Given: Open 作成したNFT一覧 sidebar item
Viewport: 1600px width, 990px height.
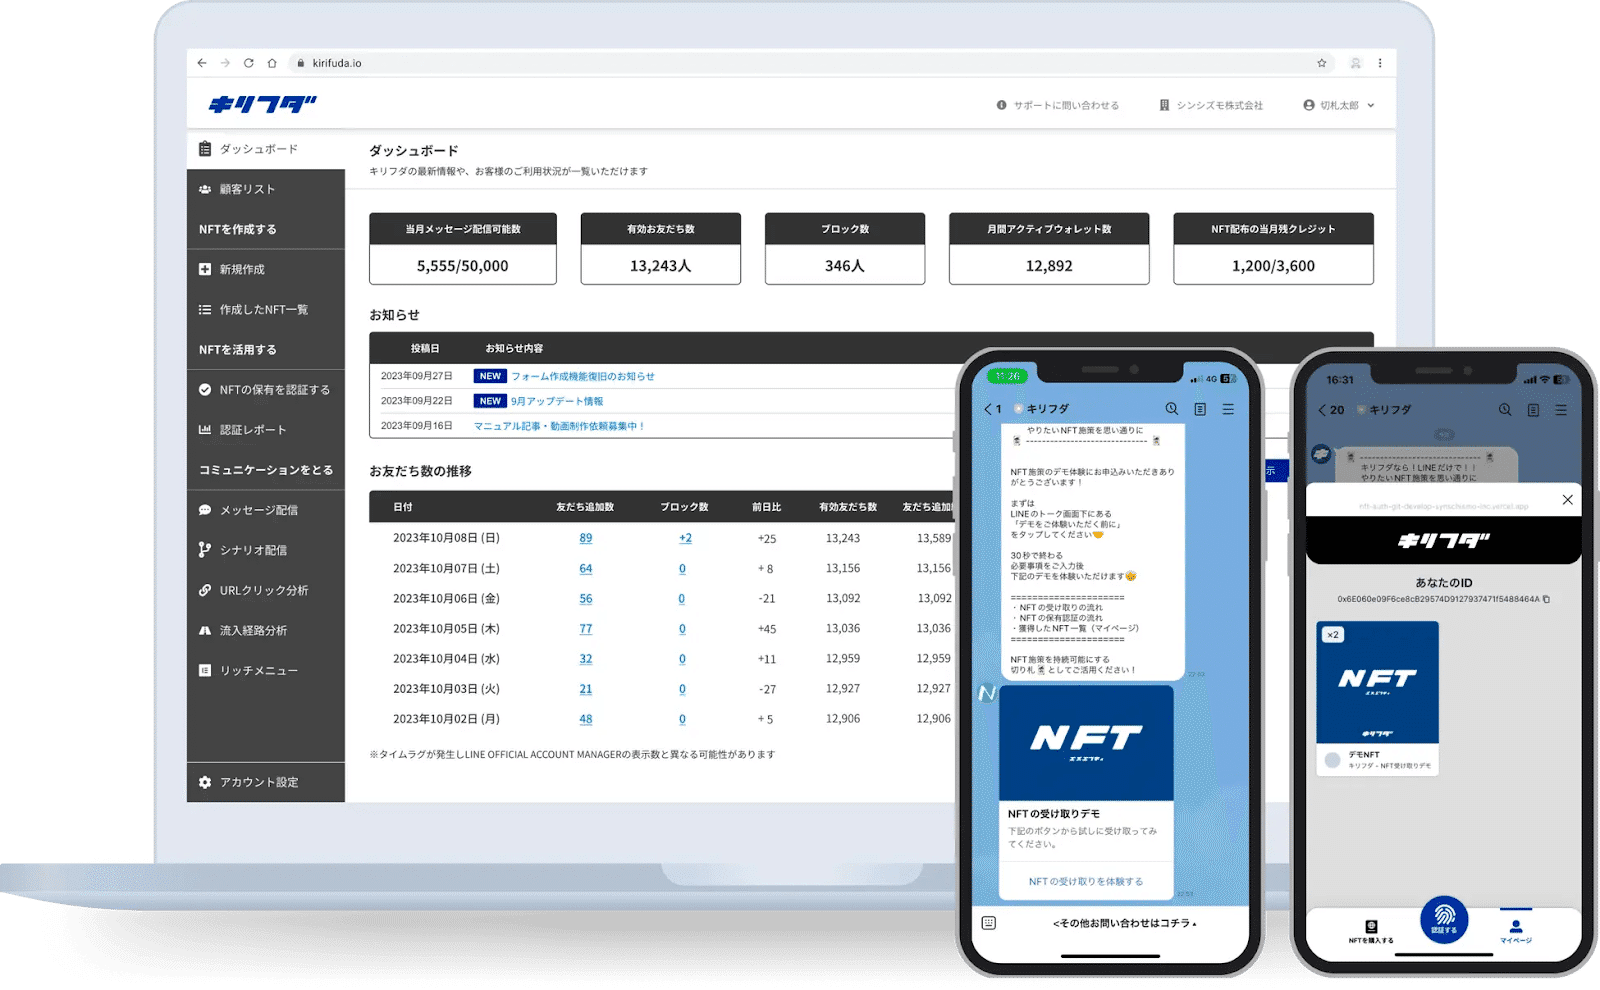Looking at the screenshot, I should click(x=266, y=310).
